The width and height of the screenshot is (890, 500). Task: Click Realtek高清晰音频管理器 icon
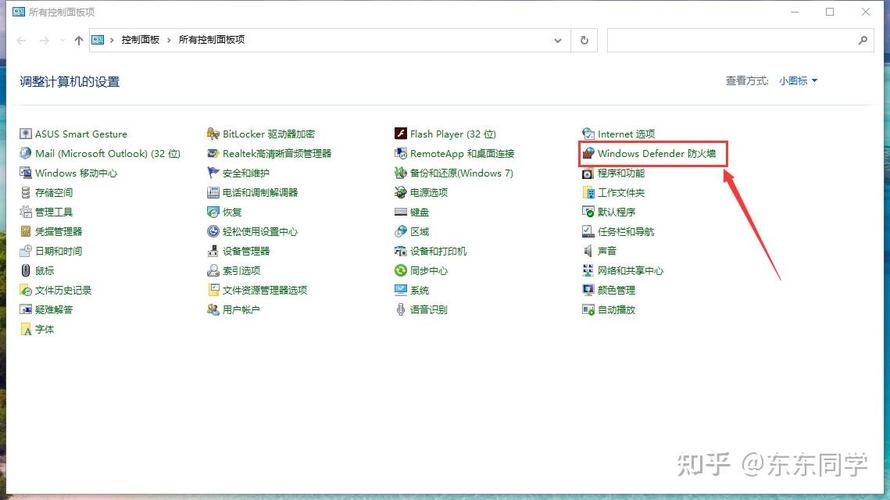(x=213, y=153)
